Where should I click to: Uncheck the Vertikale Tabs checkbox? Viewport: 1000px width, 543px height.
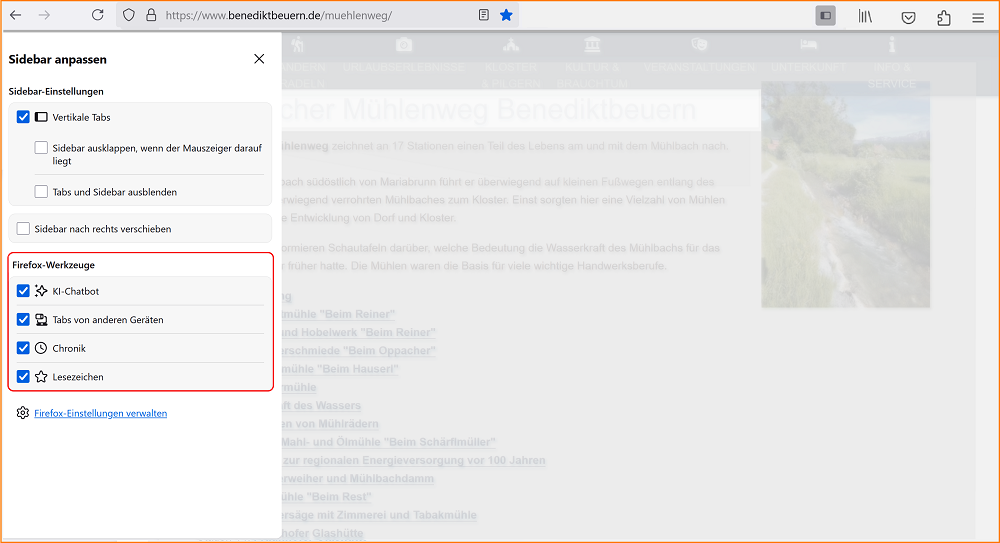[24, 117]
